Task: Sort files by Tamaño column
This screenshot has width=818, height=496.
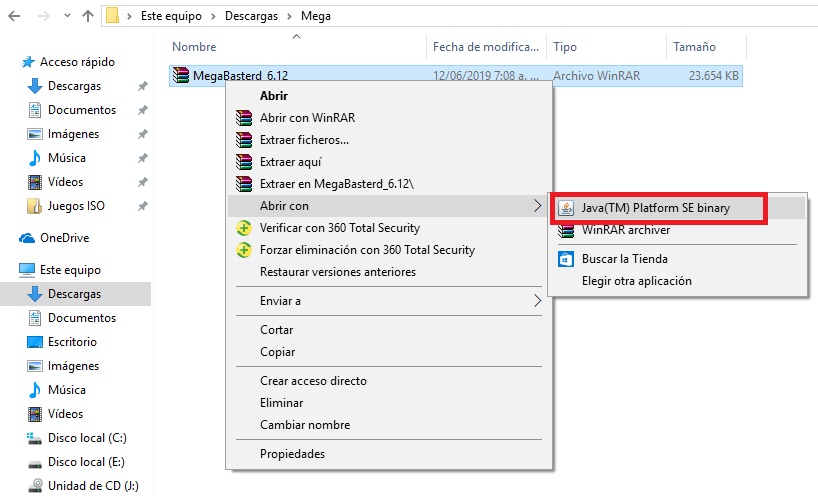Action: (x=694, y=47)
